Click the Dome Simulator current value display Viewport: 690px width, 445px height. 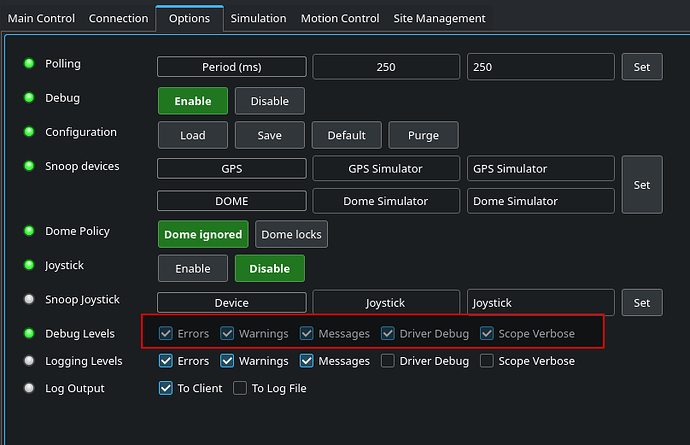[x=386, y=201]
